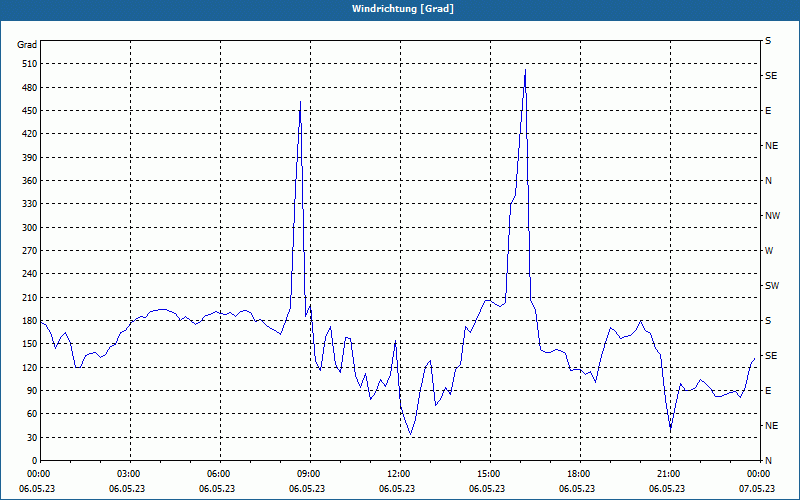The image size is (800, 500).
Task: Click the 90 y-axis value
Action: (32, 391)
